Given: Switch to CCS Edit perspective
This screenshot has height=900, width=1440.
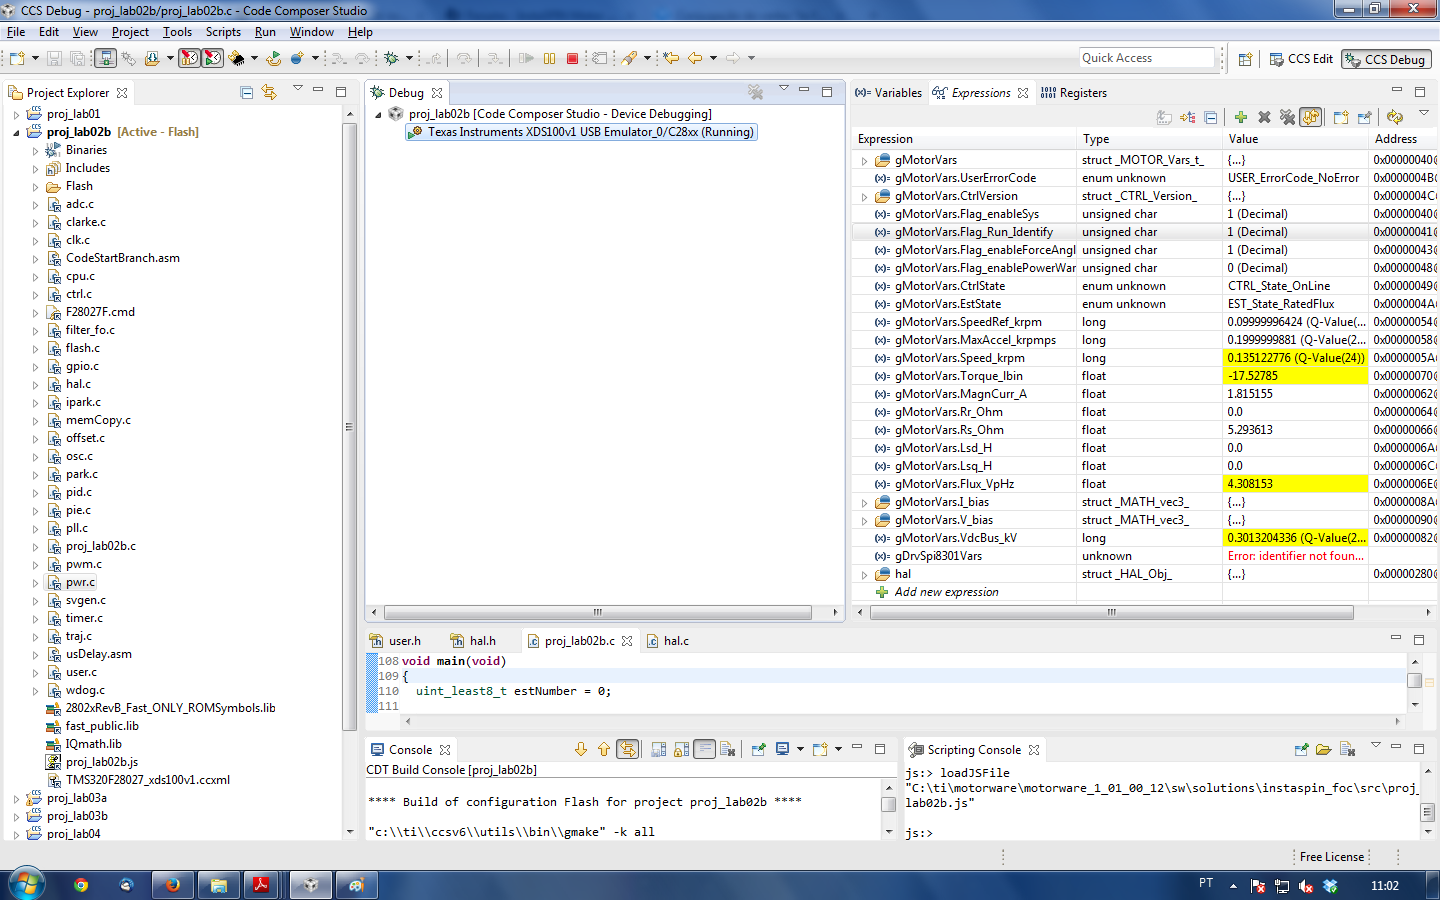Looking at the screenshot, I should coord(1301,59).
